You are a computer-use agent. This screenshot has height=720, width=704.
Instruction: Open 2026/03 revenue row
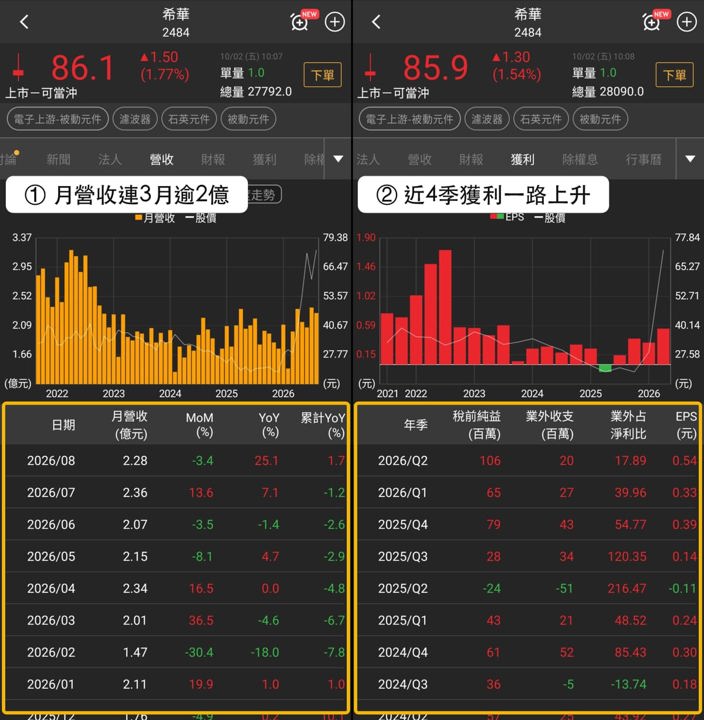176,620
